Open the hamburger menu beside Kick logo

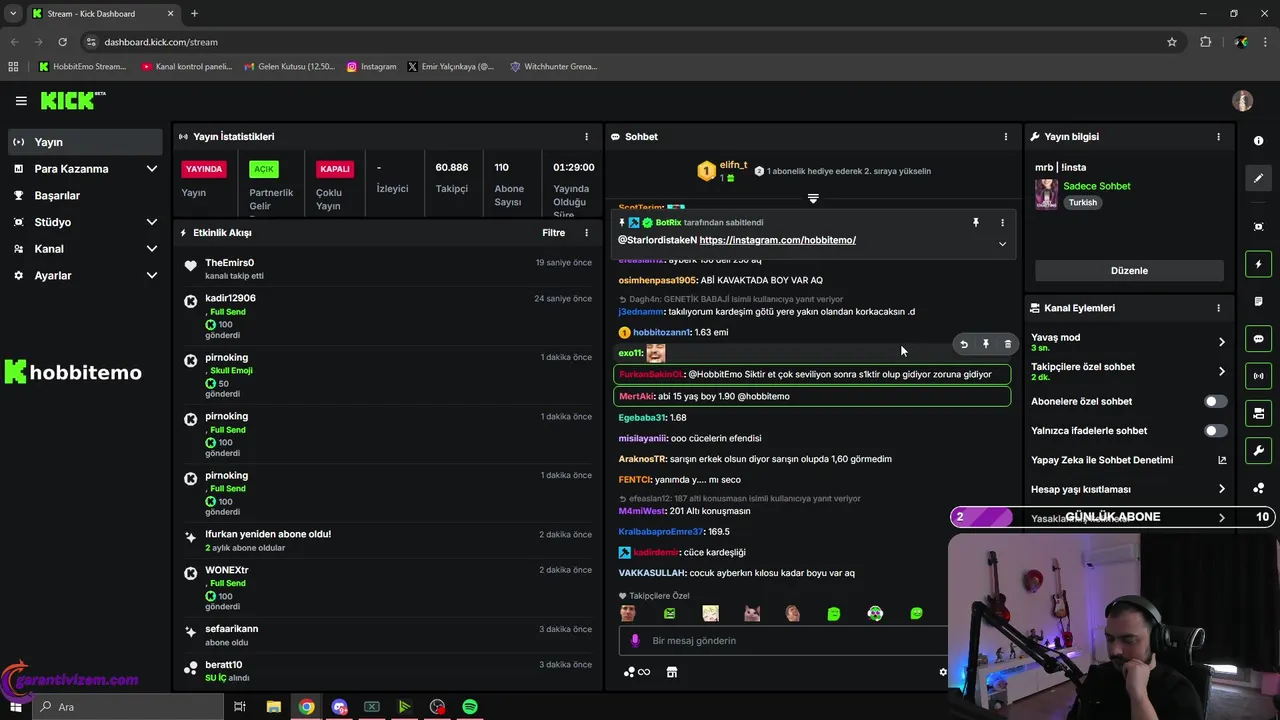(x=21, y=101)
